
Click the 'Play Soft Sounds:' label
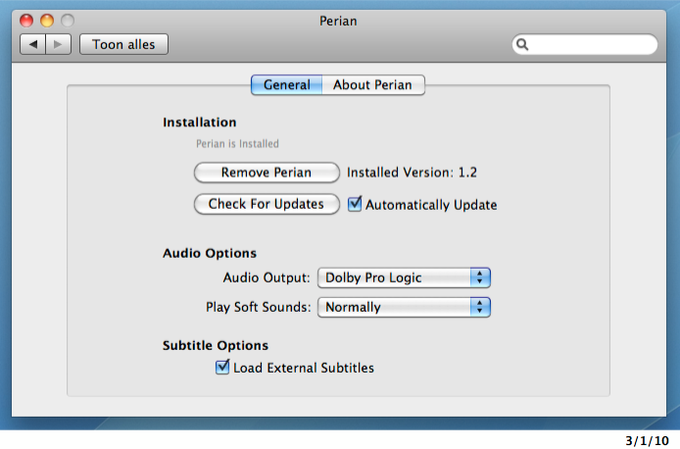(258, 307)
